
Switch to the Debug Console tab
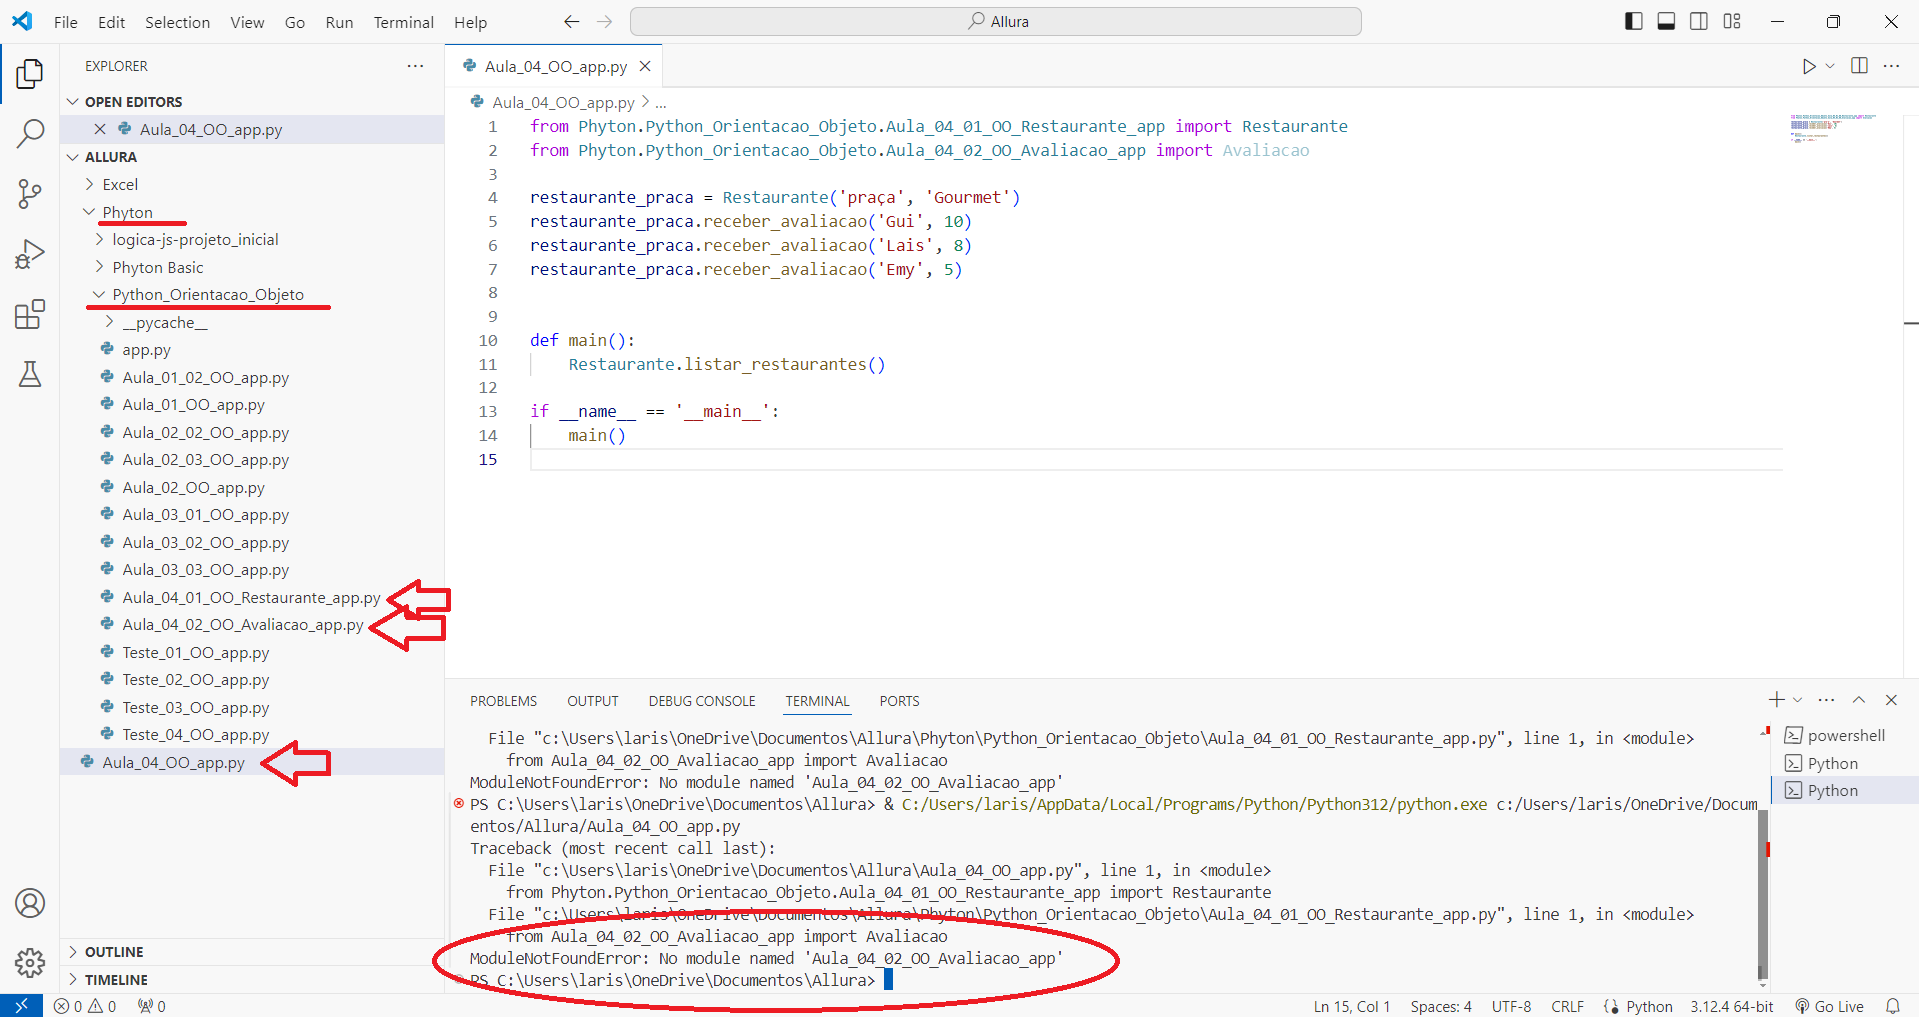pyautogui.click(x=702, y=701)
